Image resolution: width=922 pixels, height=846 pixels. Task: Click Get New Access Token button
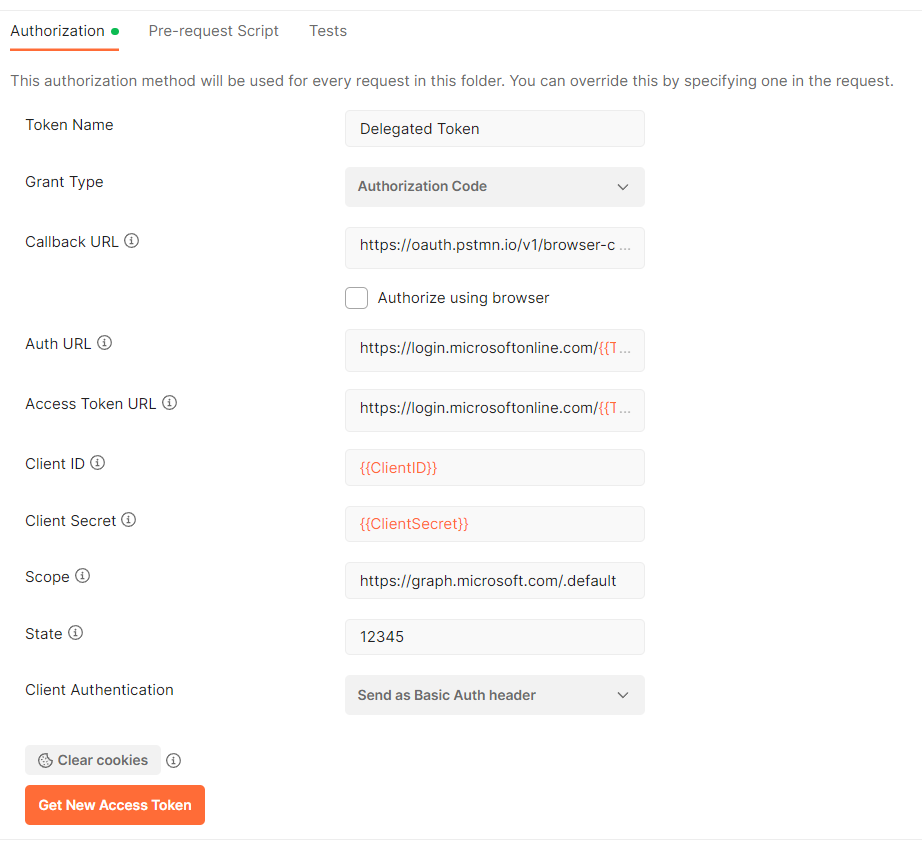[115, 805]
